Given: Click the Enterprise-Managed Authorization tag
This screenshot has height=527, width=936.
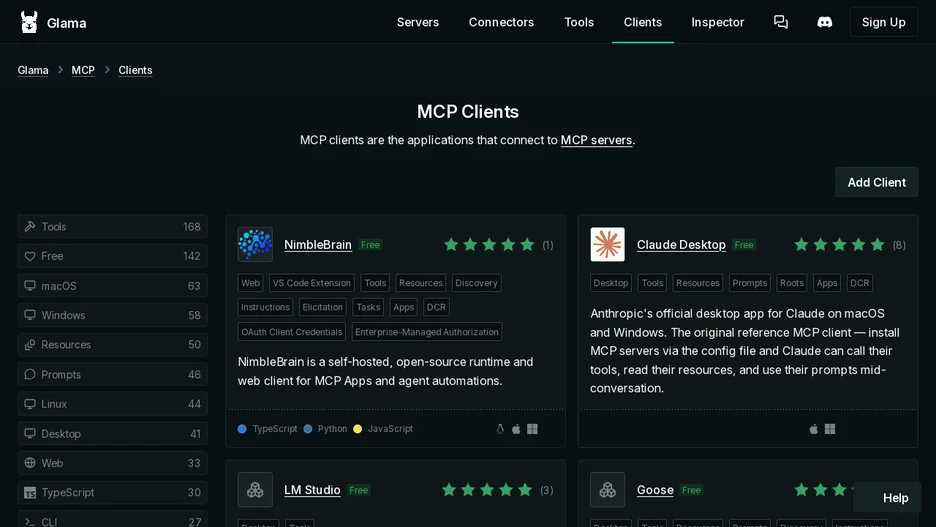Looking at the screenshot, I should (x=427, y=332).
